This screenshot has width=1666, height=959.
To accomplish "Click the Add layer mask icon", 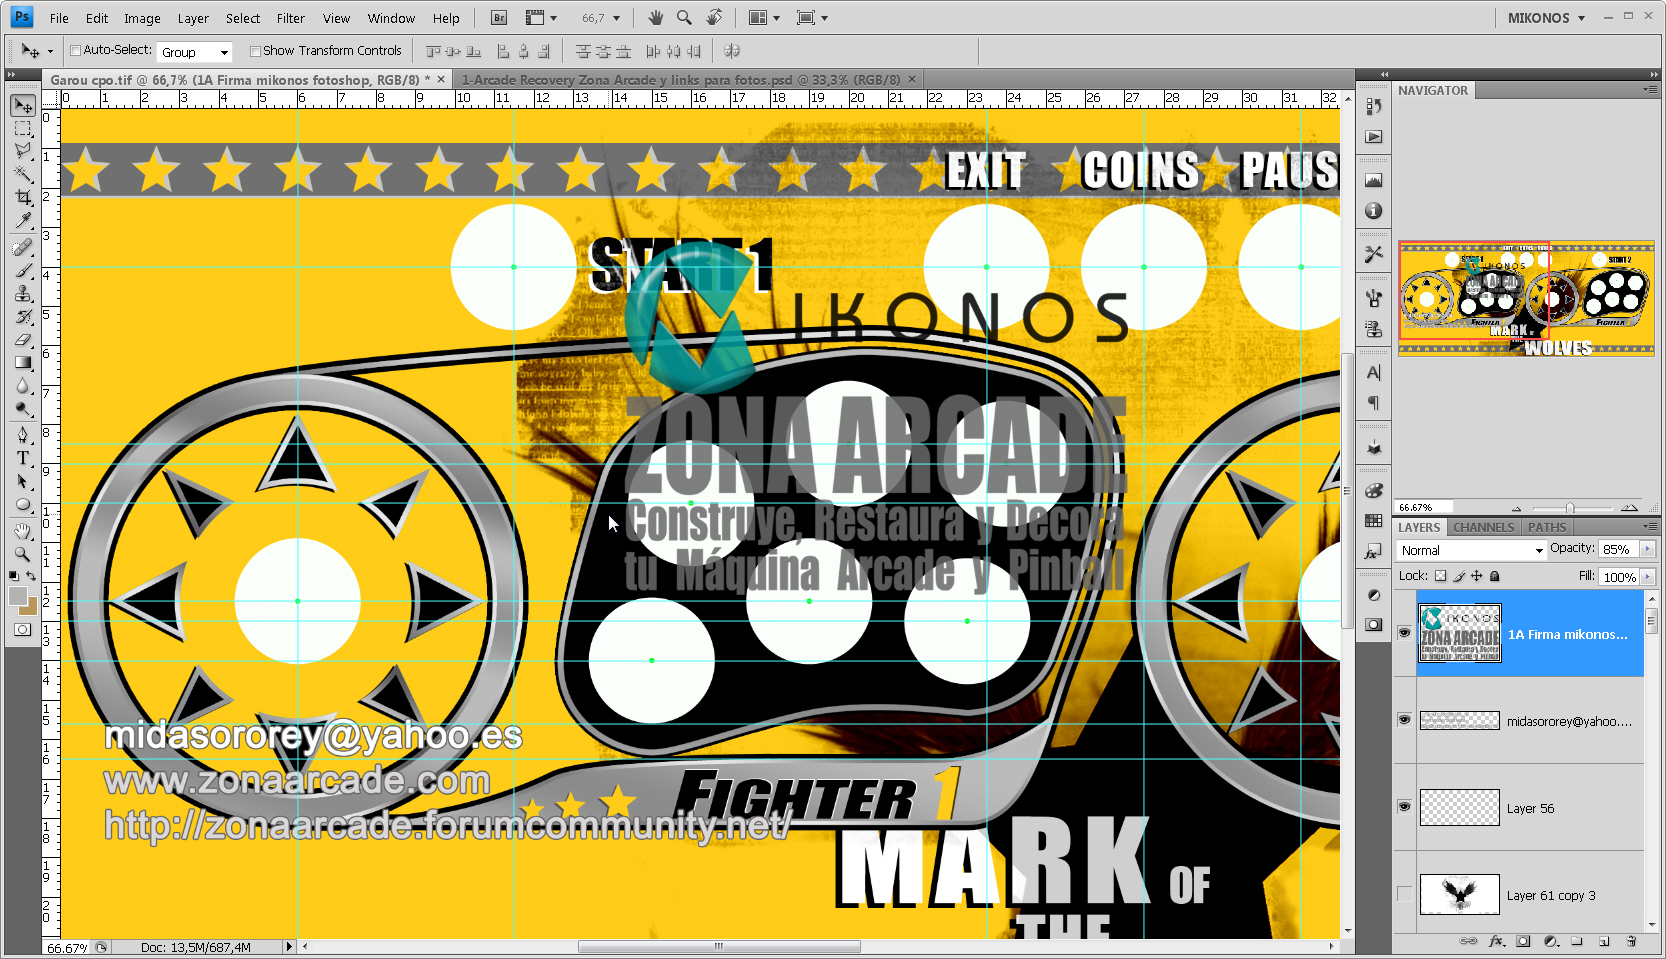I will 1523,941.
